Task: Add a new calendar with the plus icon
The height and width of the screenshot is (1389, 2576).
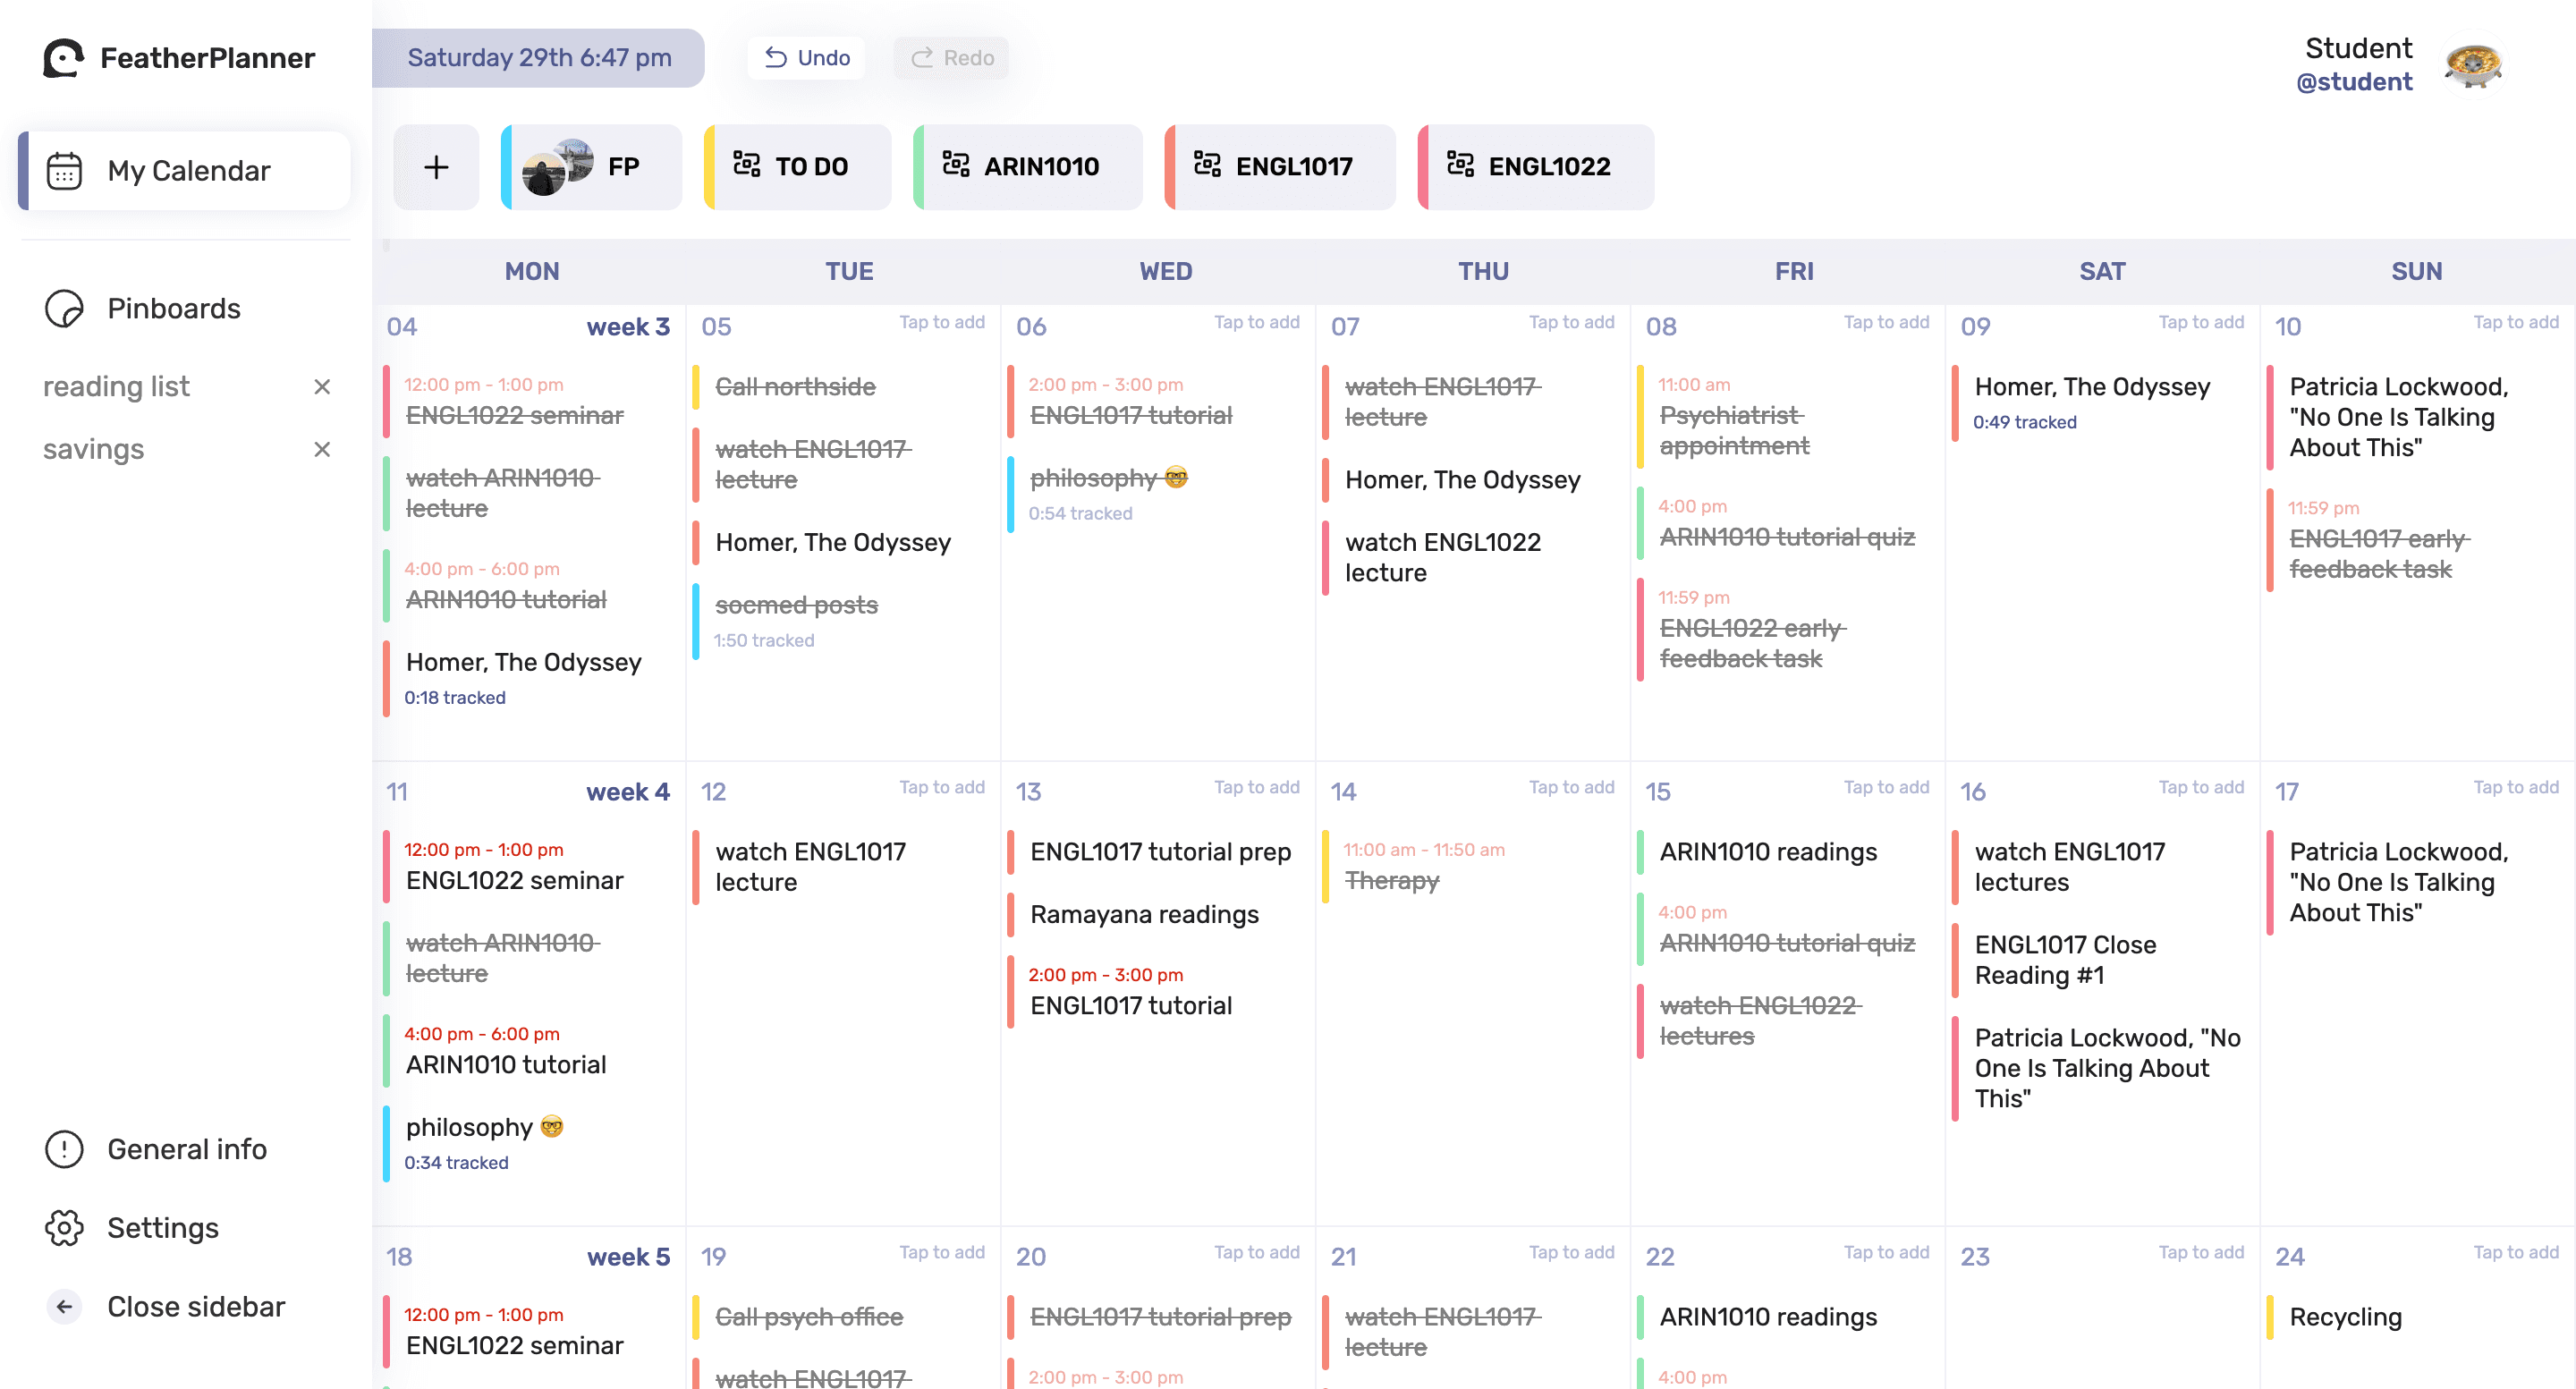Action: point(436,166)
